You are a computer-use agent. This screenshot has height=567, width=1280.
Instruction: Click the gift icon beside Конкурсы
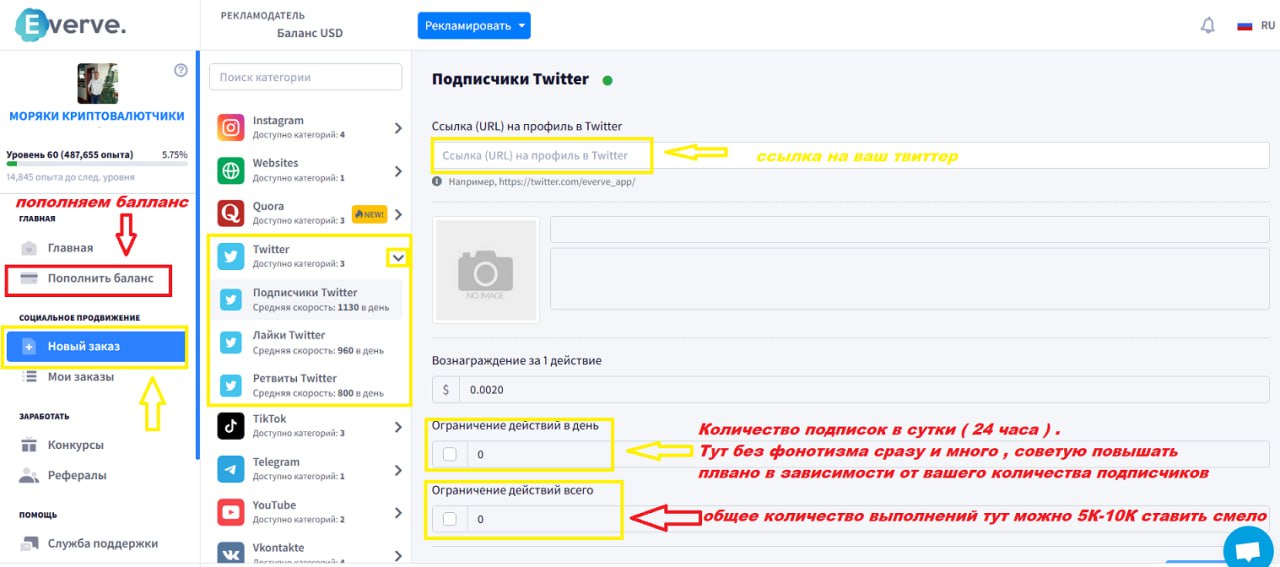click(x=29, y=445)
